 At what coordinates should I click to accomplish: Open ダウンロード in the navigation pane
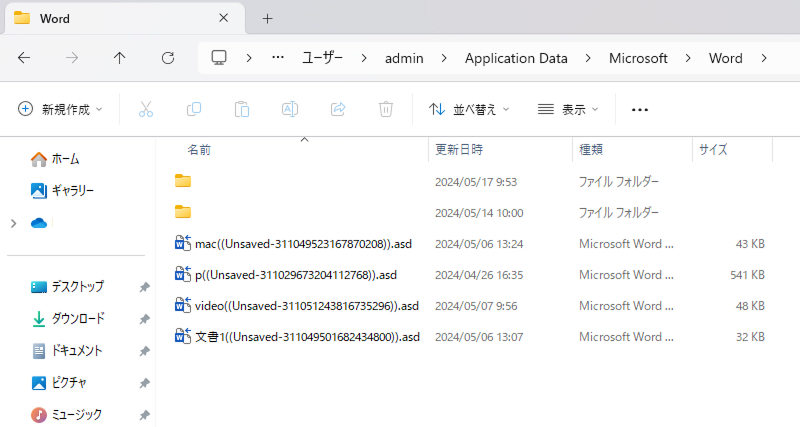(67, 319)
